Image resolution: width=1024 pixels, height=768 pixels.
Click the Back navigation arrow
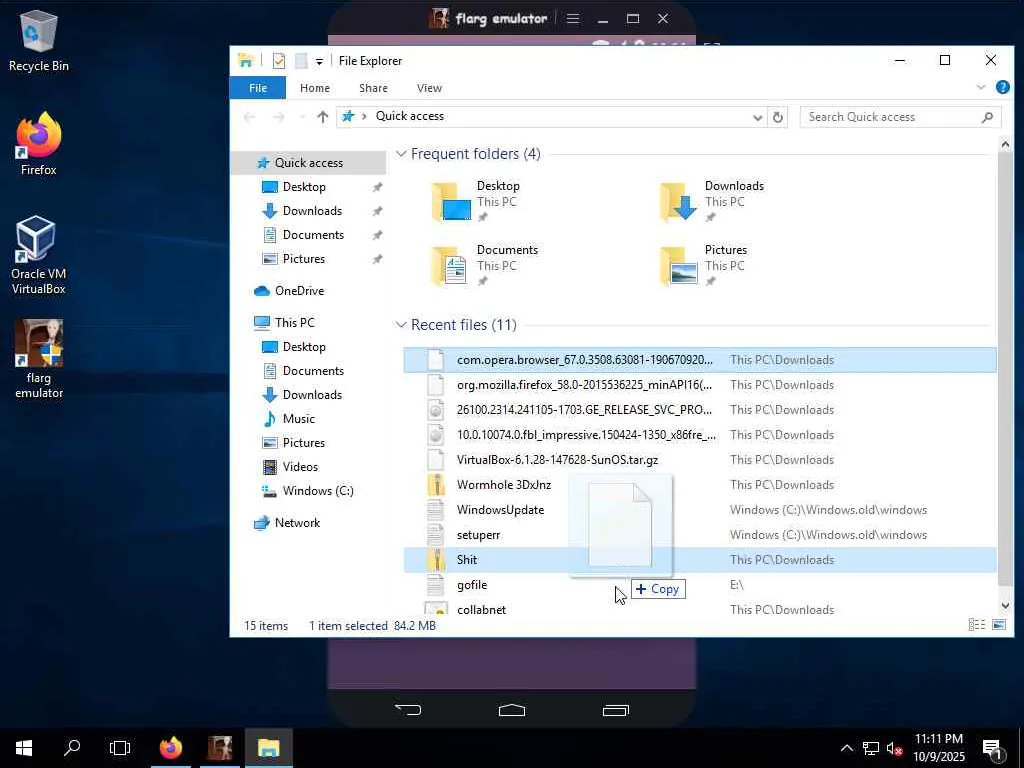(x=249, y=117)
